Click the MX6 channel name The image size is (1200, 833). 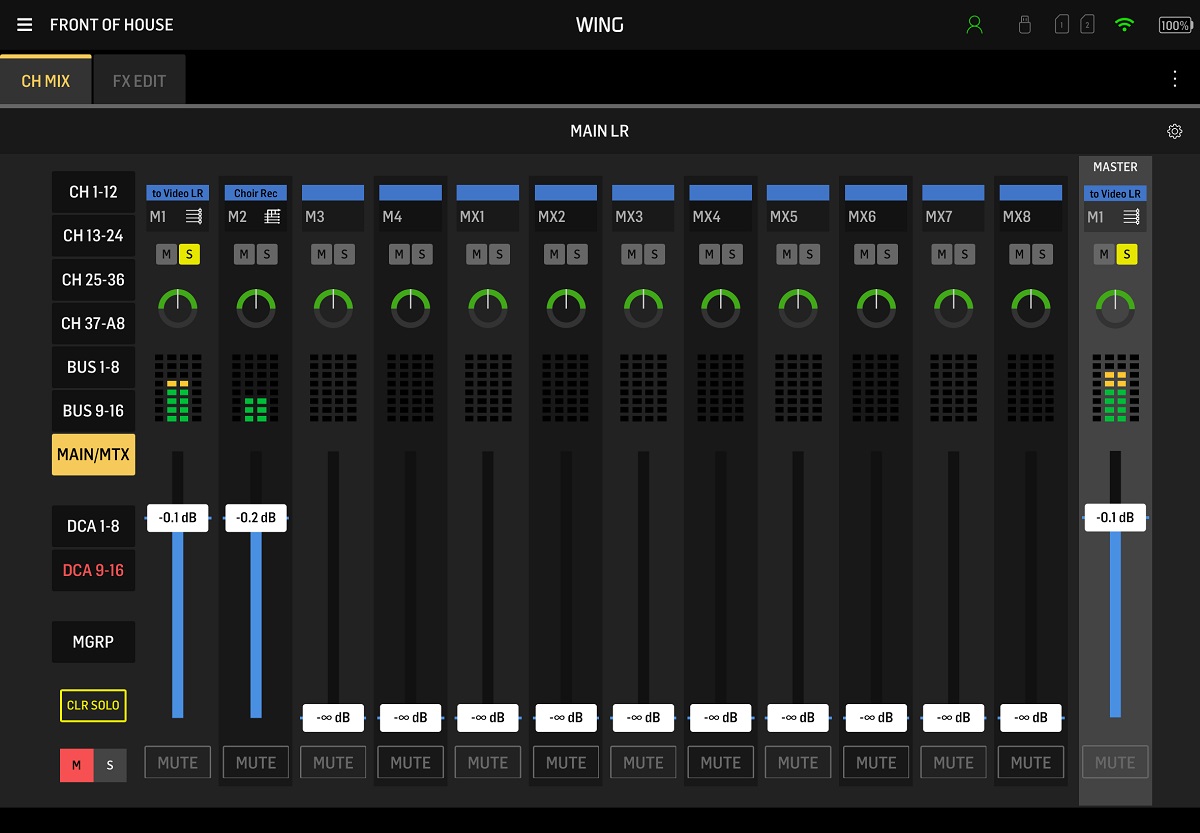pos(862,216)
